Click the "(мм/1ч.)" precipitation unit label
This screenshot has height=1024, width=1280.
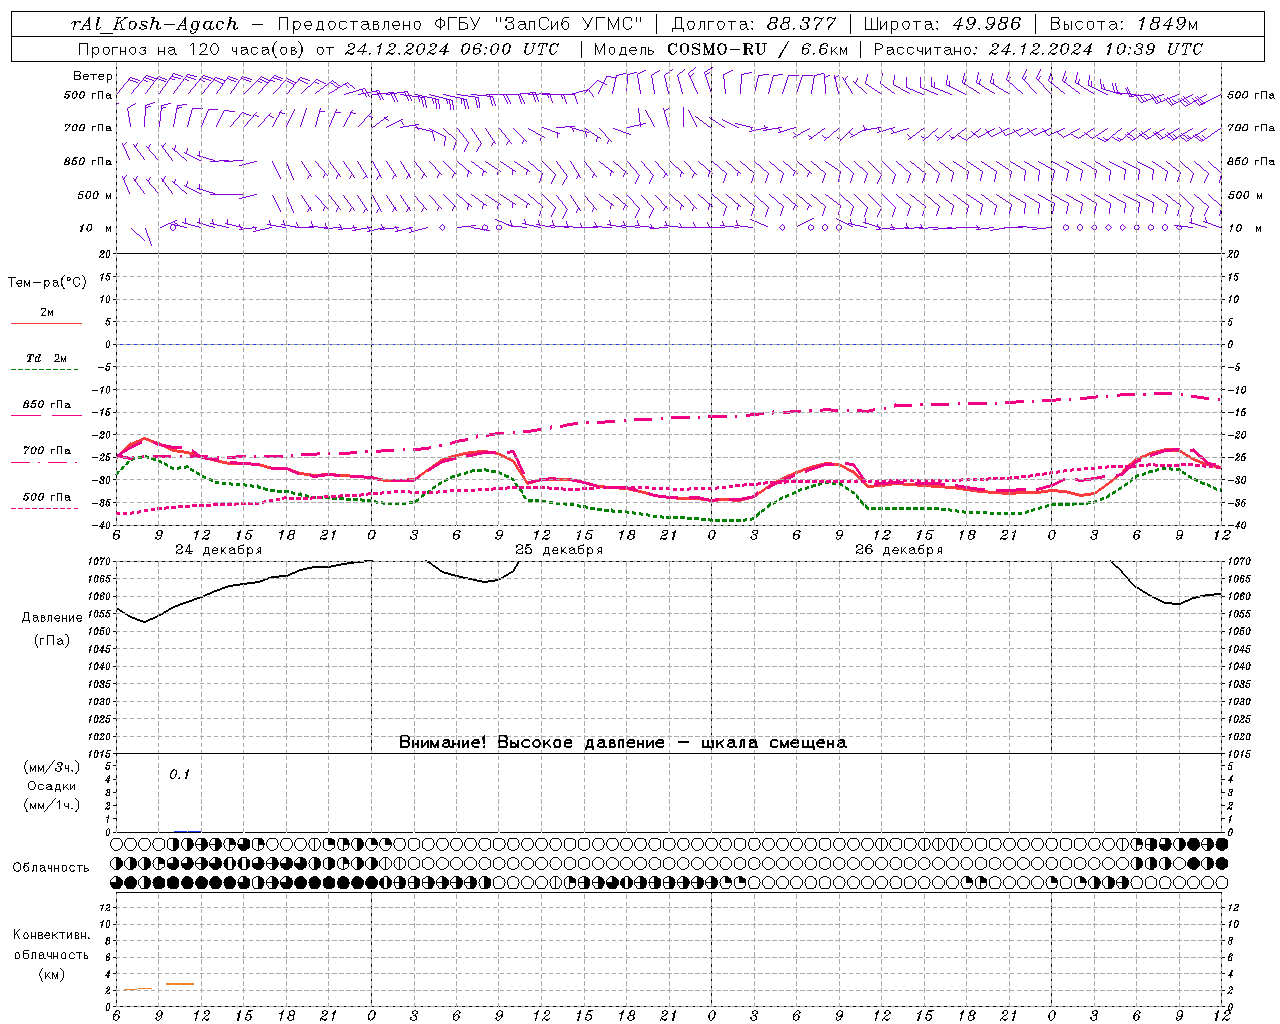point(52,805)
